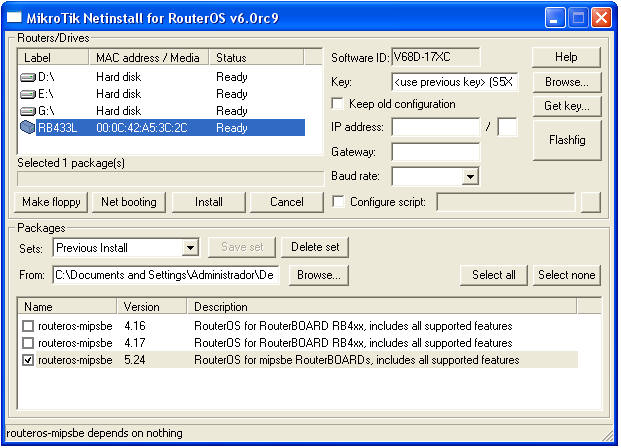Close the Netinstall window
The image size is (621, 448).
tap(601, 17)
